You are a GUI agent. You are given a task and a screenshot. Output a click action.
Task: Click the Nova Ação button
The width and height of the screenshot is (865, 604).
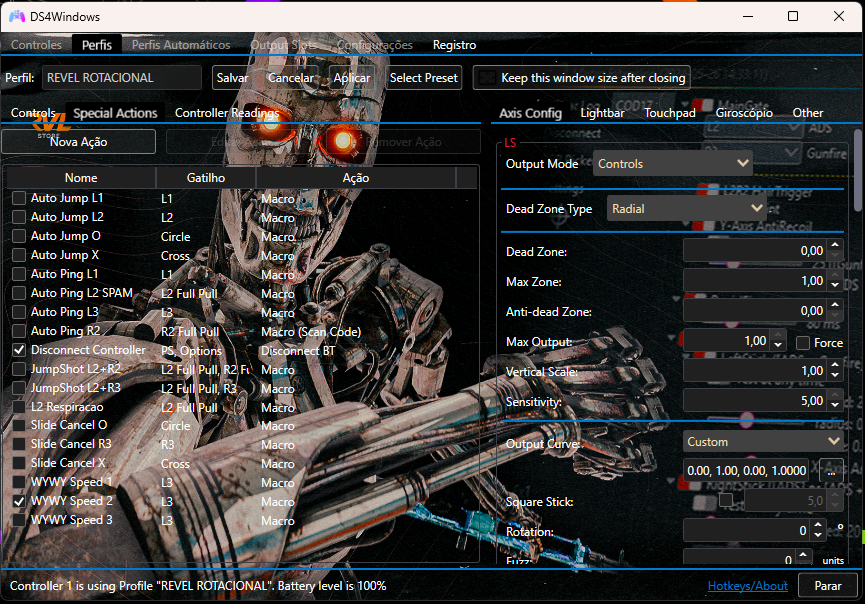pyautogui.click(x=79, y=142)
